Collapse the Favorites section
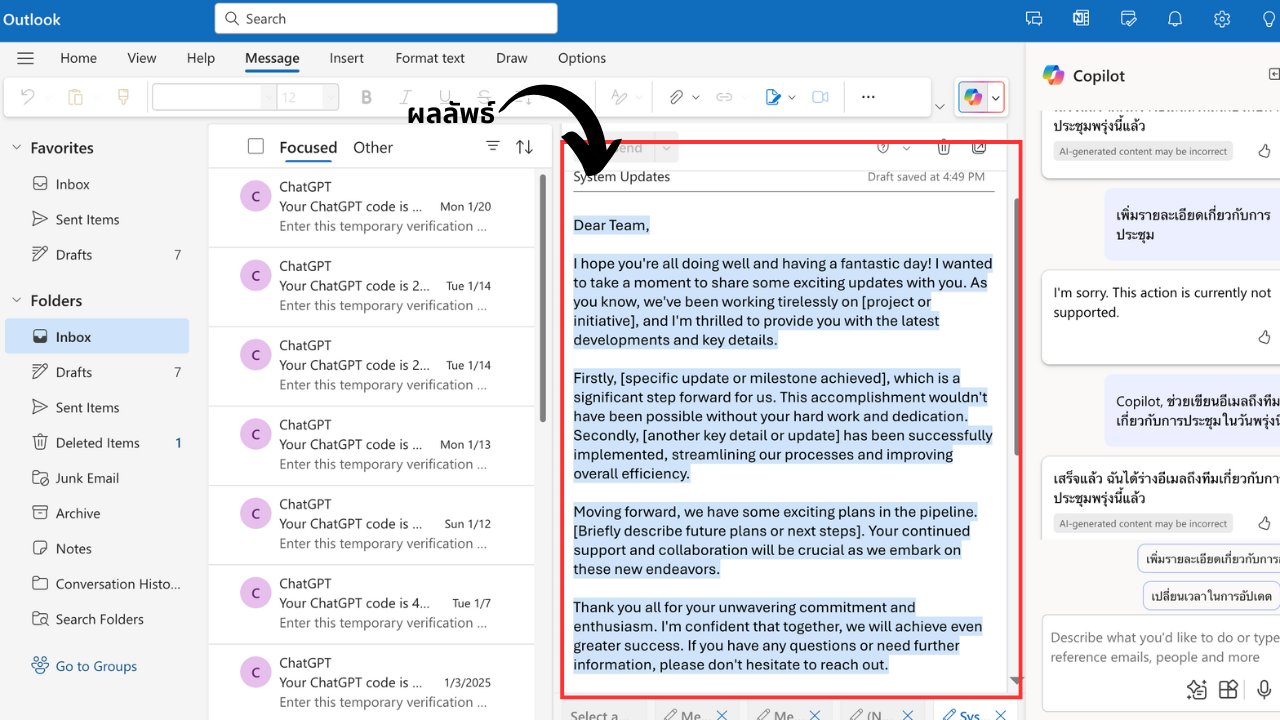The width and height of the screenshot is (1280, 720). (x=16, y=148)
